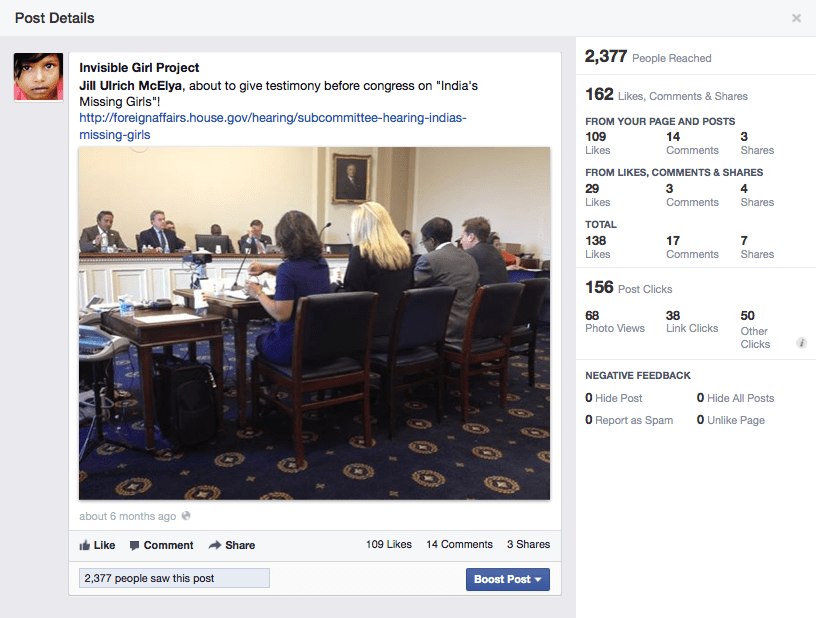
Task: View the 3 Shares
Action: (528, 545)
